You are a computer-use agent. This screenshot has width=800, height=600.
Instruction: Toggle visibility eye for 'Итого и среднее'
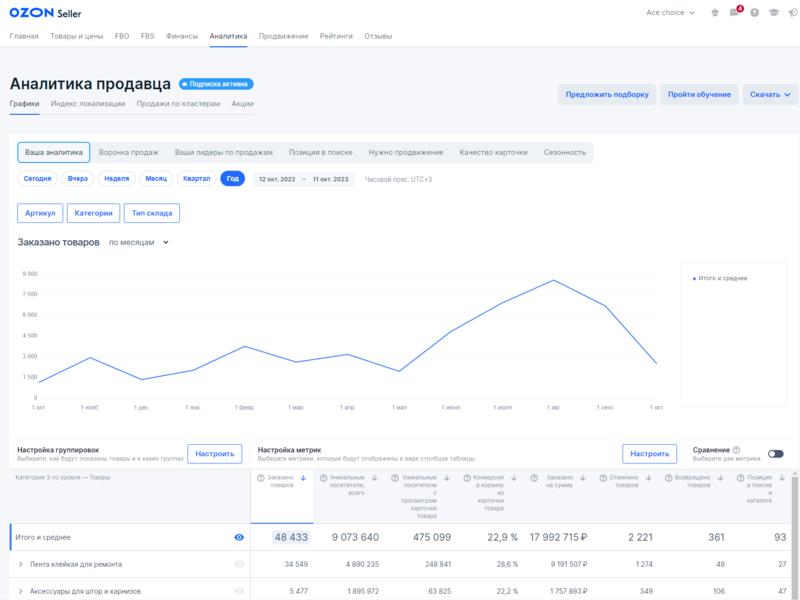(239, 537)
